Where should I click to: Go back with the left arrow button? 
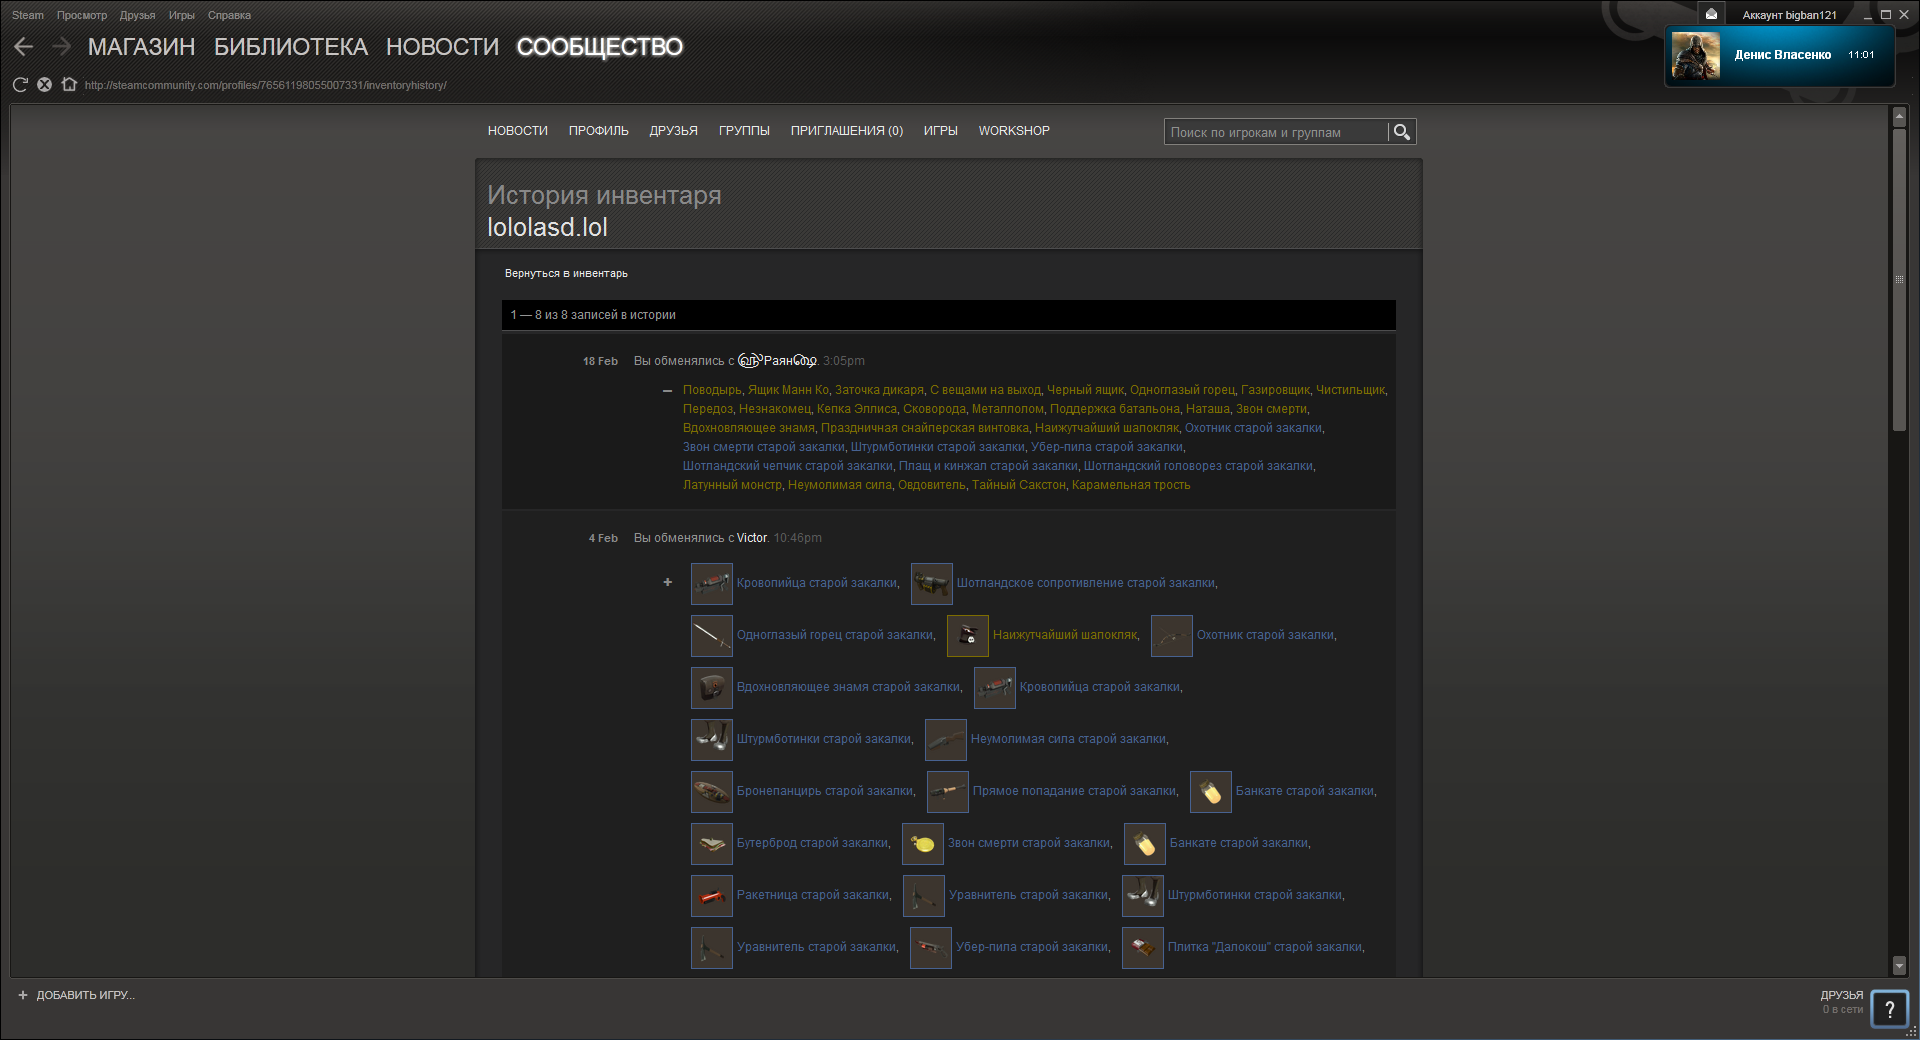(x=24, y=47)
